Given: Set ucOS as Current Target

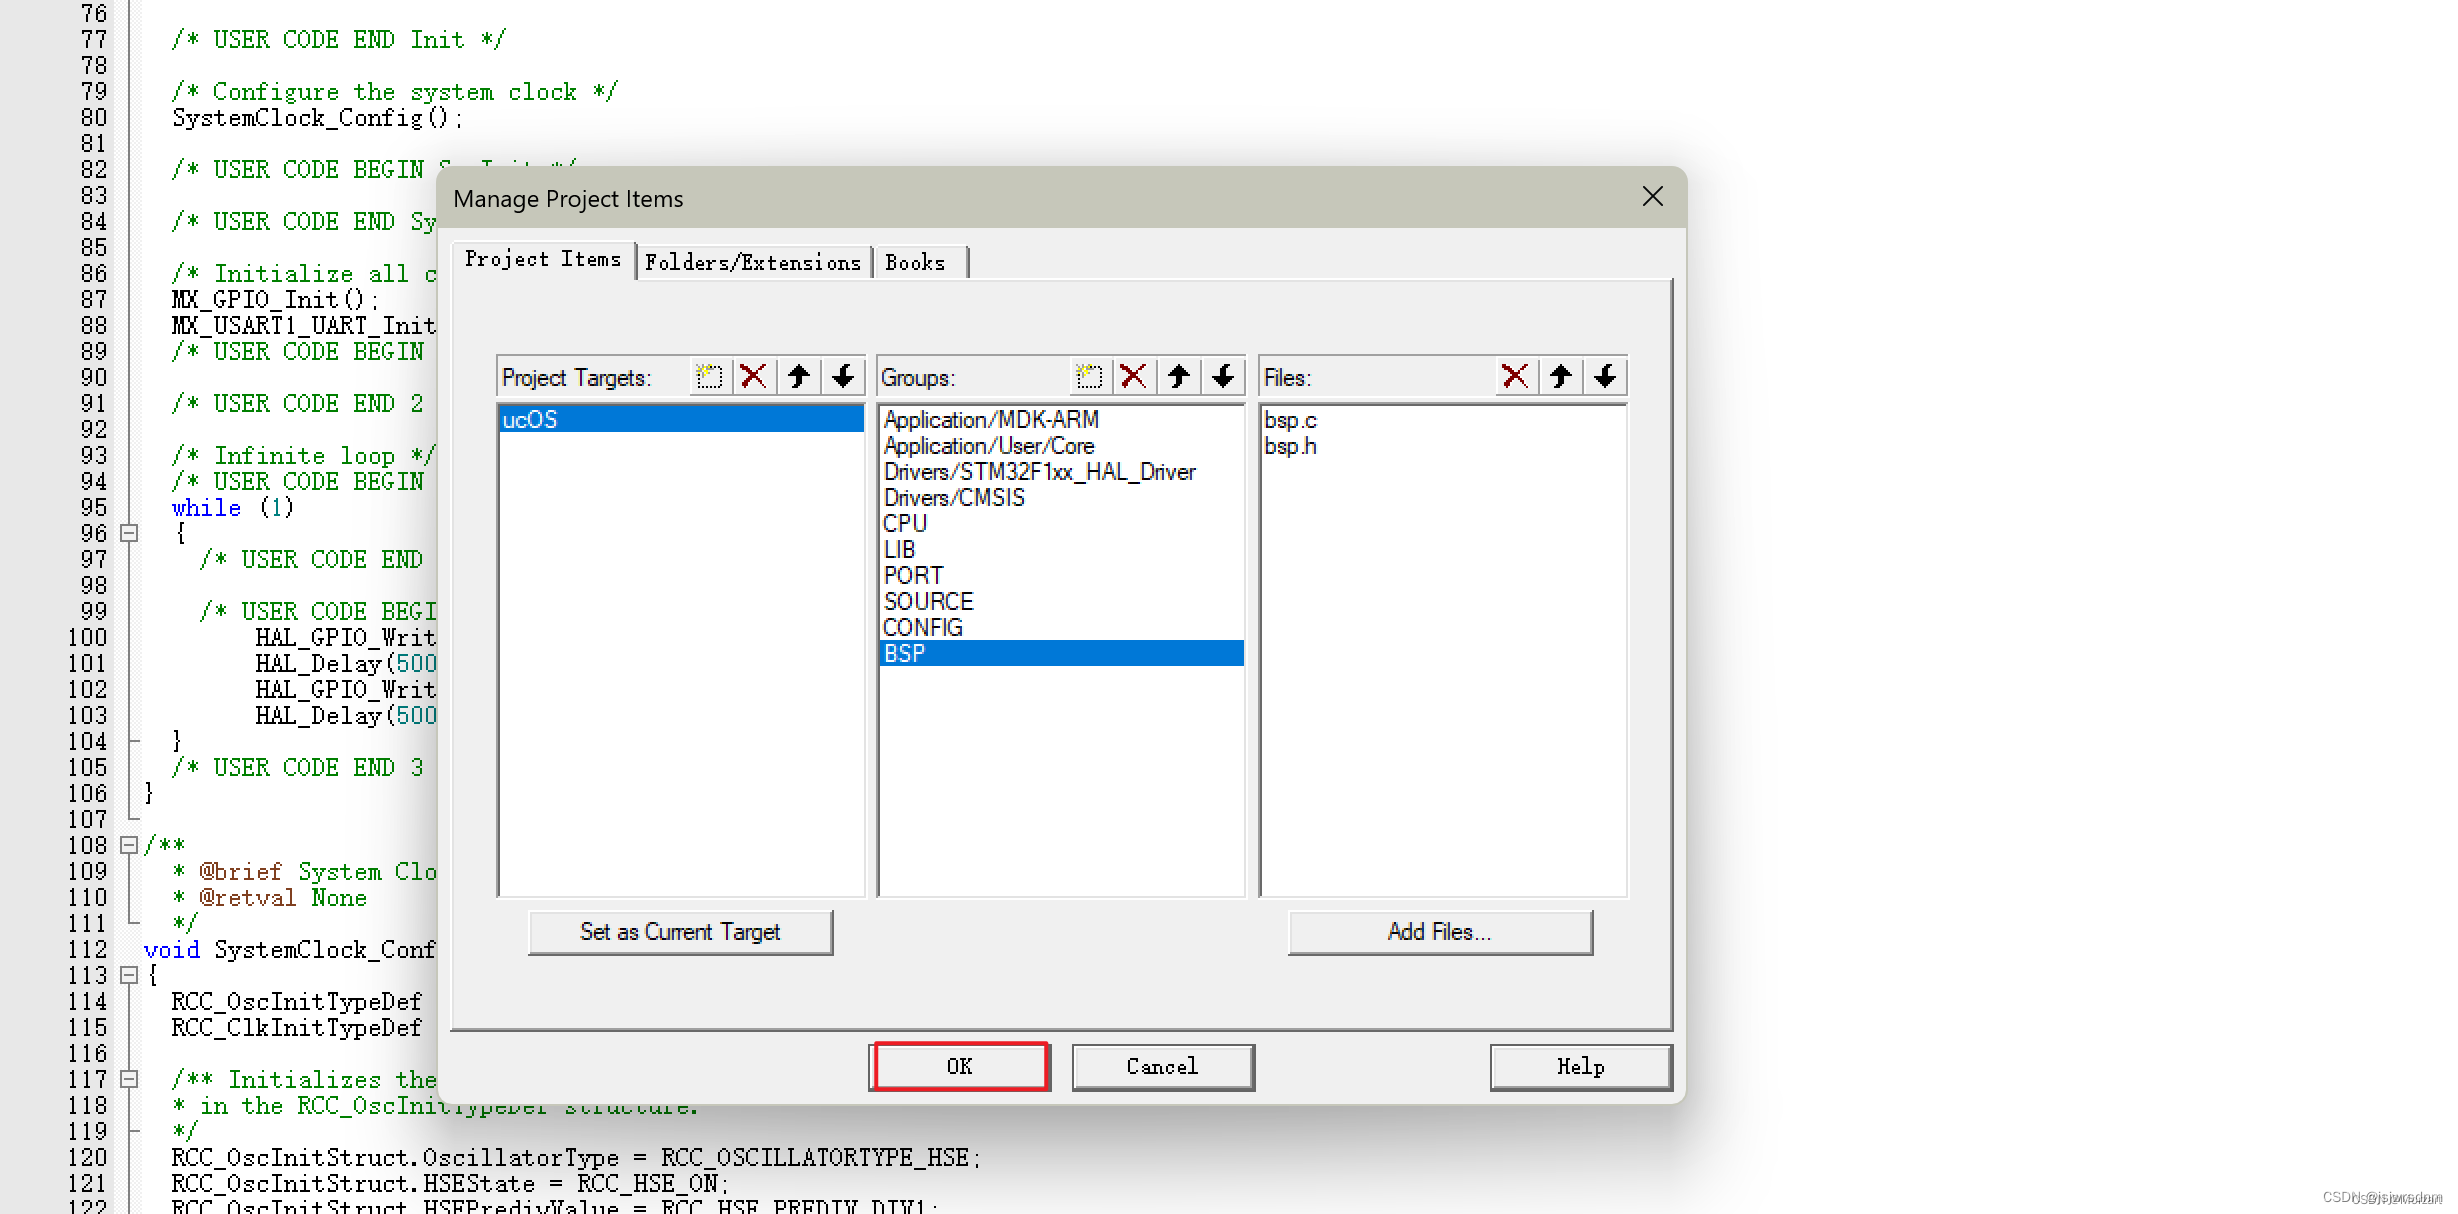Looking at the screenshot, I should coord(679,931).
